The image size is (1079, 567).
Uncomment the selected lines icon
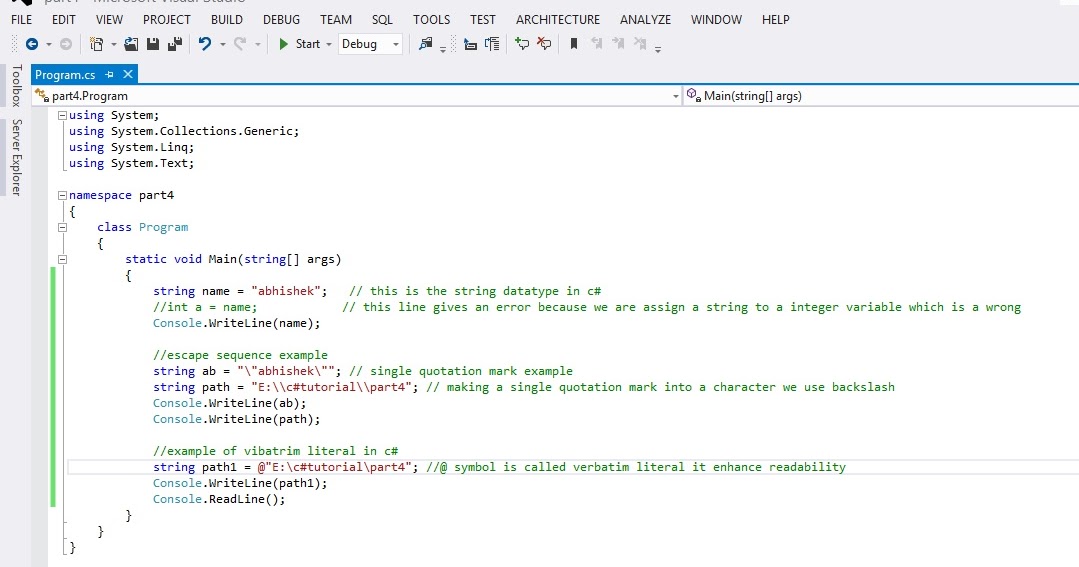544,44
